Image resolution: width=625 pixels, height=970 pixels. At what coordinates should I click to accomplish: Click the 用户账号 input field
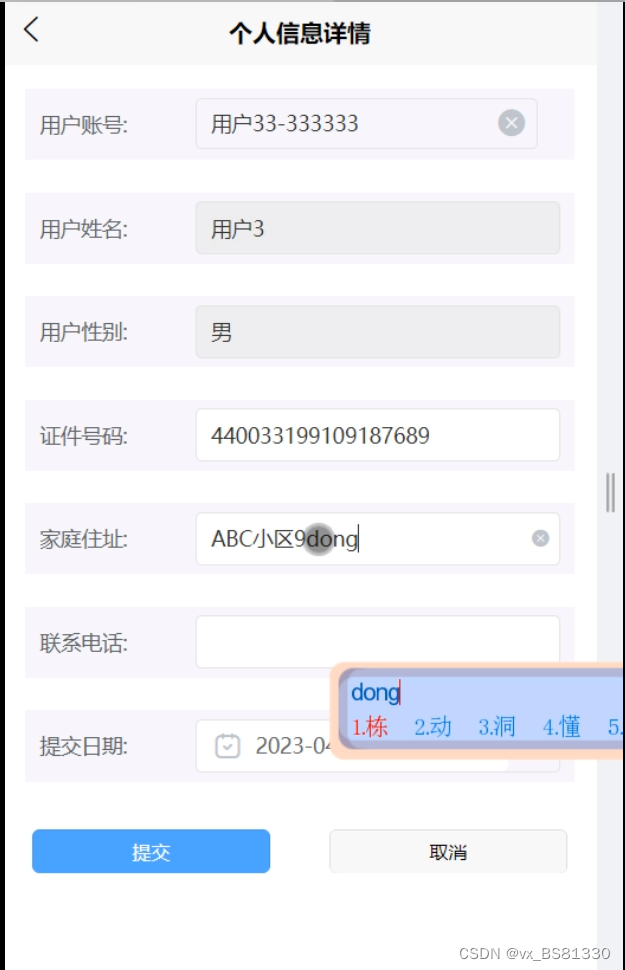[366, 123]
